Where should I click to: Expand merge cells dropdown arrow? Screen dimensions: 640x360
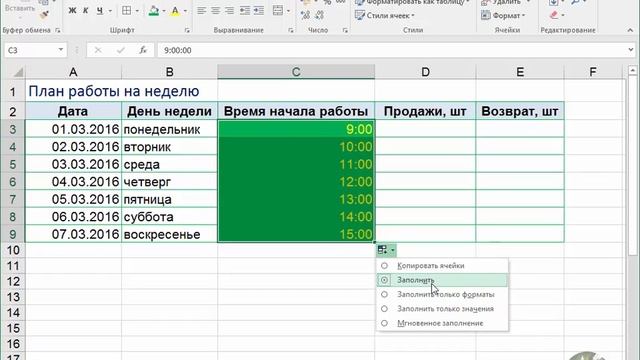click(289, 11)
